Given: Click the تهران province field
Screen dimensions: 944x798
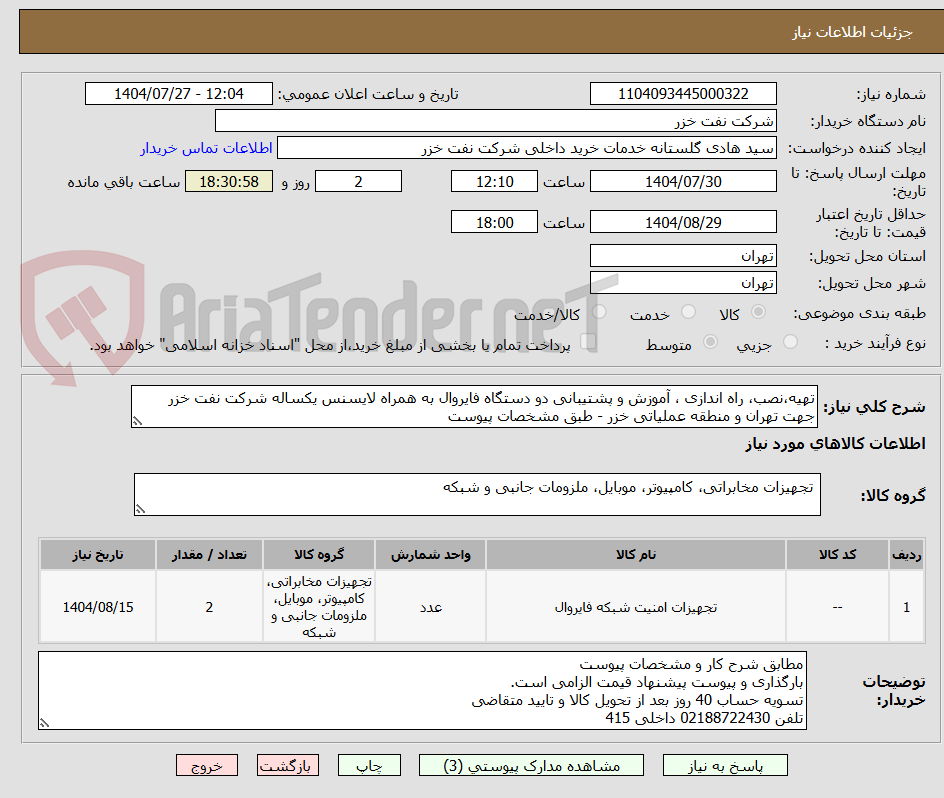Looking at the screenshot, I should (683, 255).
